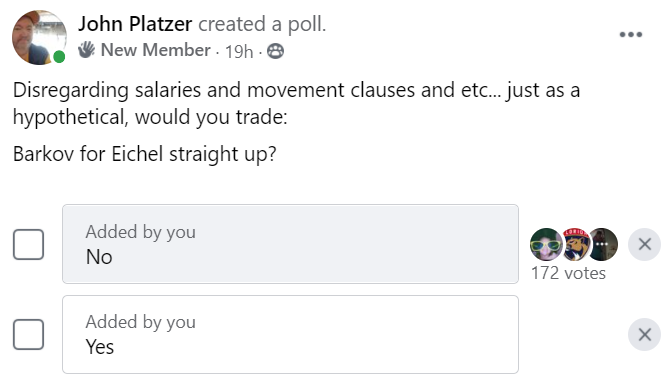Show more voters via ellipsis avatar
Viewport: 662px width, 385px height.
[604, 244]
